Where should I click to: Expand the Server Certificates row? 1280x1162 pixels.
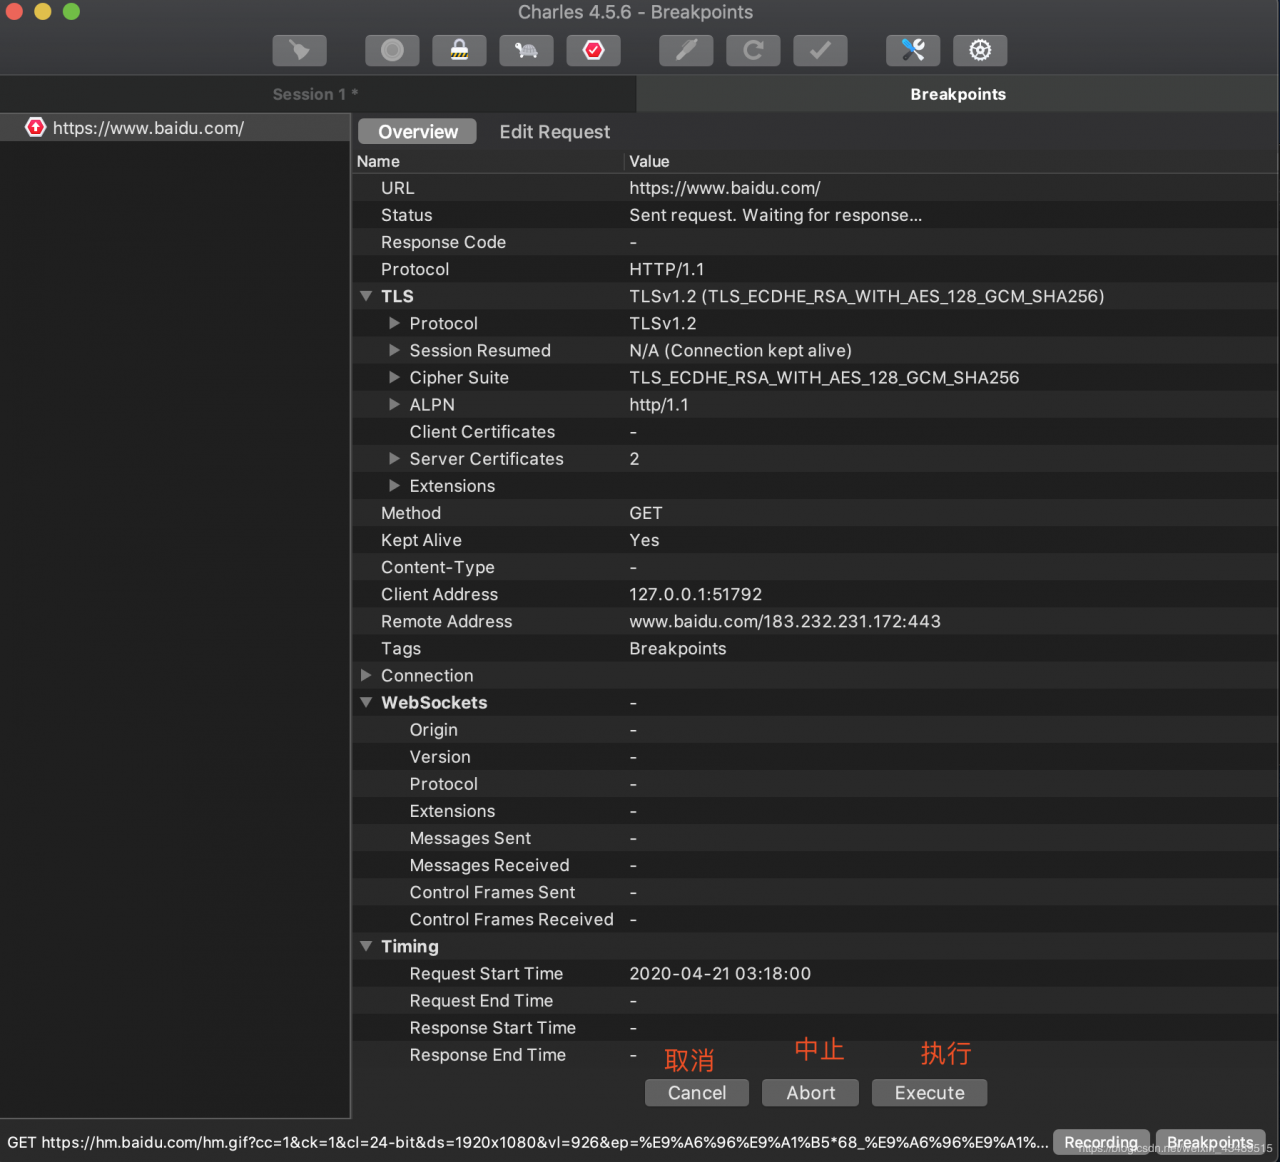[394, 458]
